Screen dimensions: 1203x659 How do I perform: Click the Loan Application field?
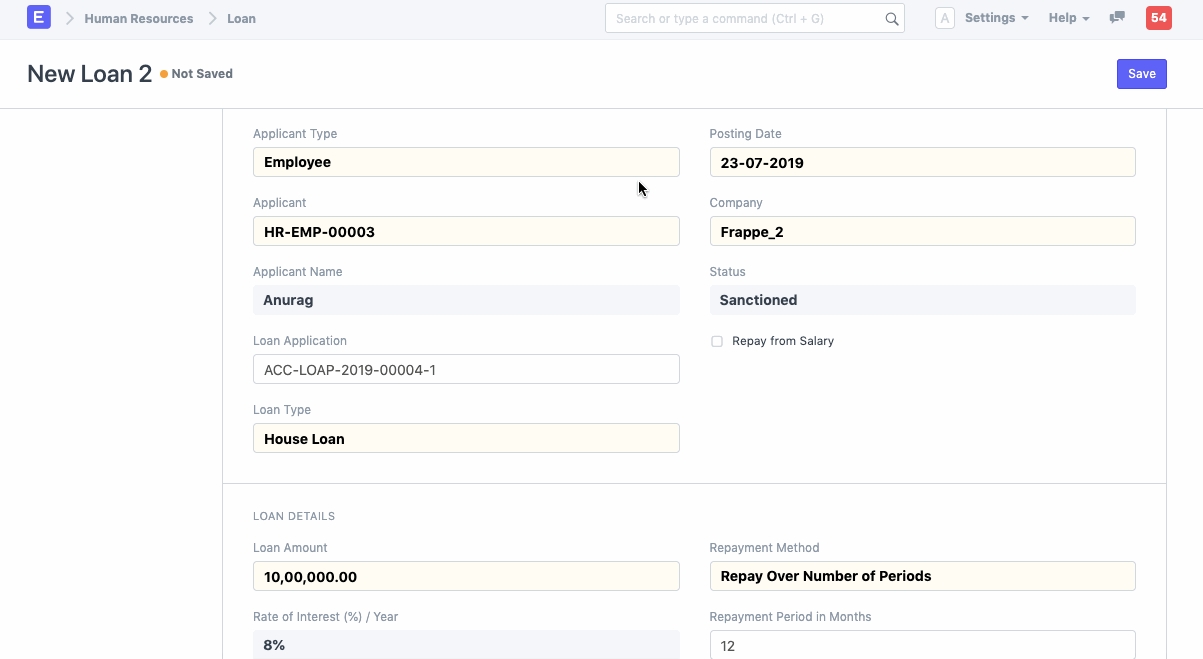pos(466,369)
